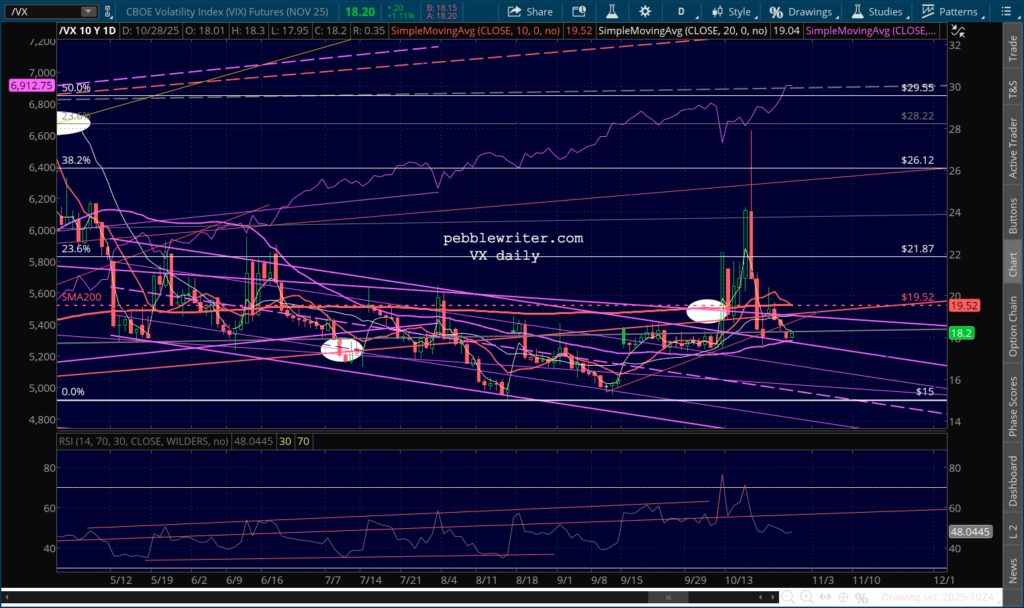Click the red 19.52 price bubble on right axis
Viewport: 1024px width, 608px height.
(x=964, y=306)
